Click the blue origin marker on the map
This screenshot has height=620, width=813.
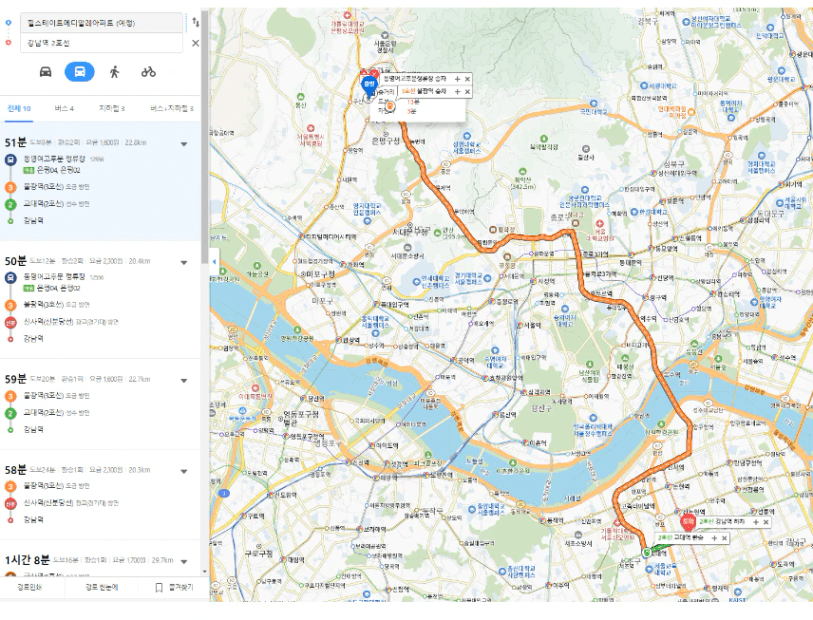(369, 86)
